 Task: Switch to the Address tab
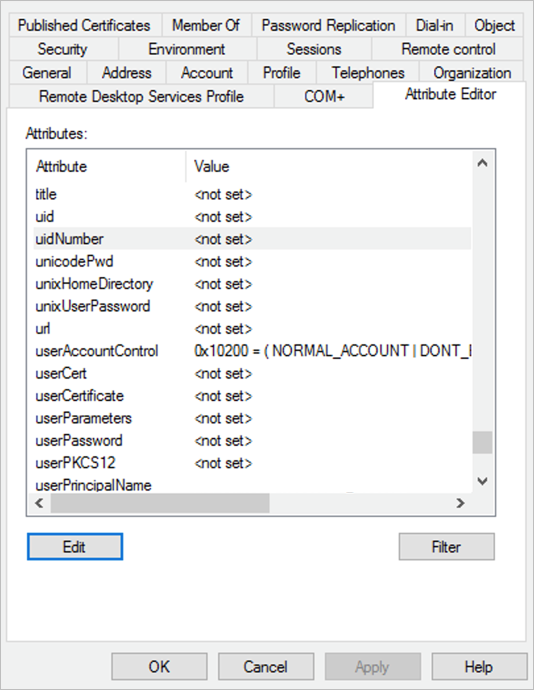pyautogui.click(x=126, y=73)
